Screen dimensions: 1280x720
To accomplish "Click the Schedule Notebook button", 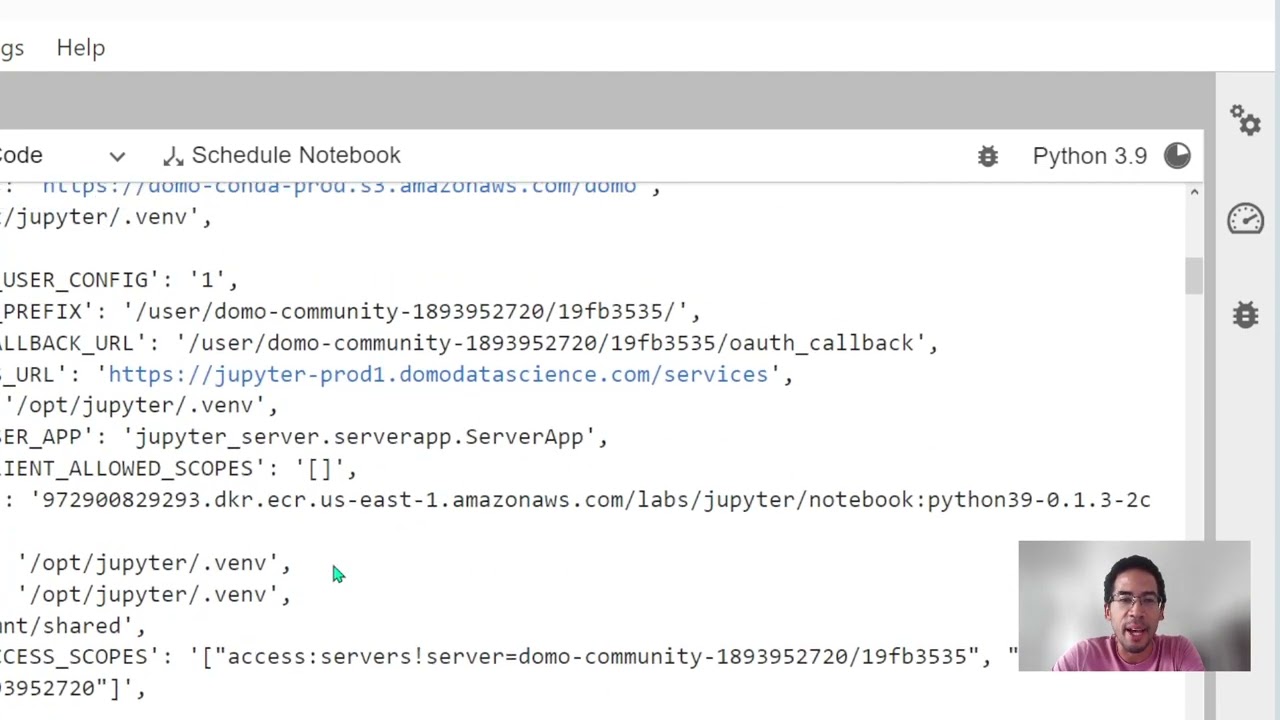I will coord(282,155).
